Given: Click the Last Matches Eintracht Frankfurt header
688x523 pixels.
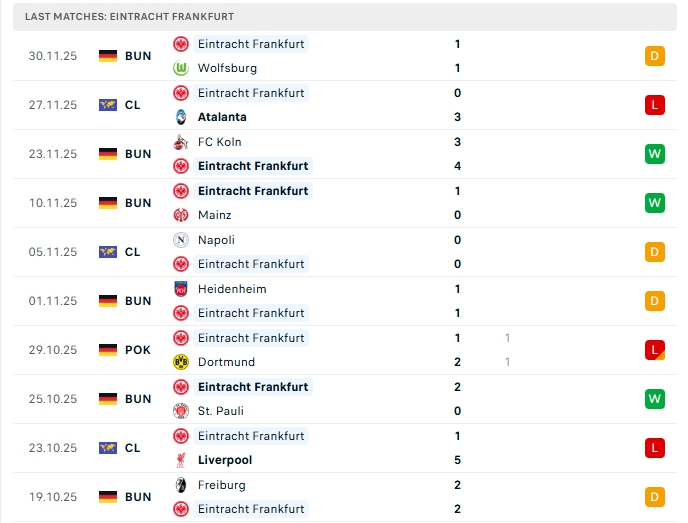Looking at the screenshot, I should click(x=130, y=17).
